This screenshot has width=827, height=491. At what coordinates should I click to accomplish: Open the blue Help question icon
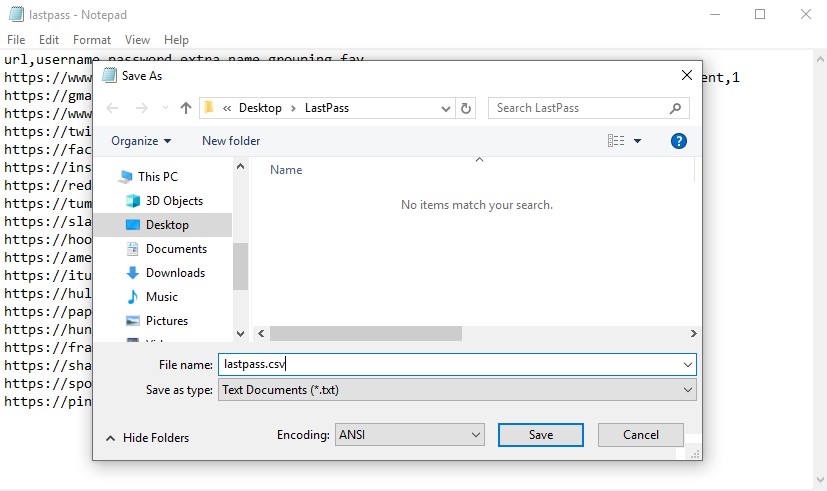pyautogui.click(x=678, y=141)
